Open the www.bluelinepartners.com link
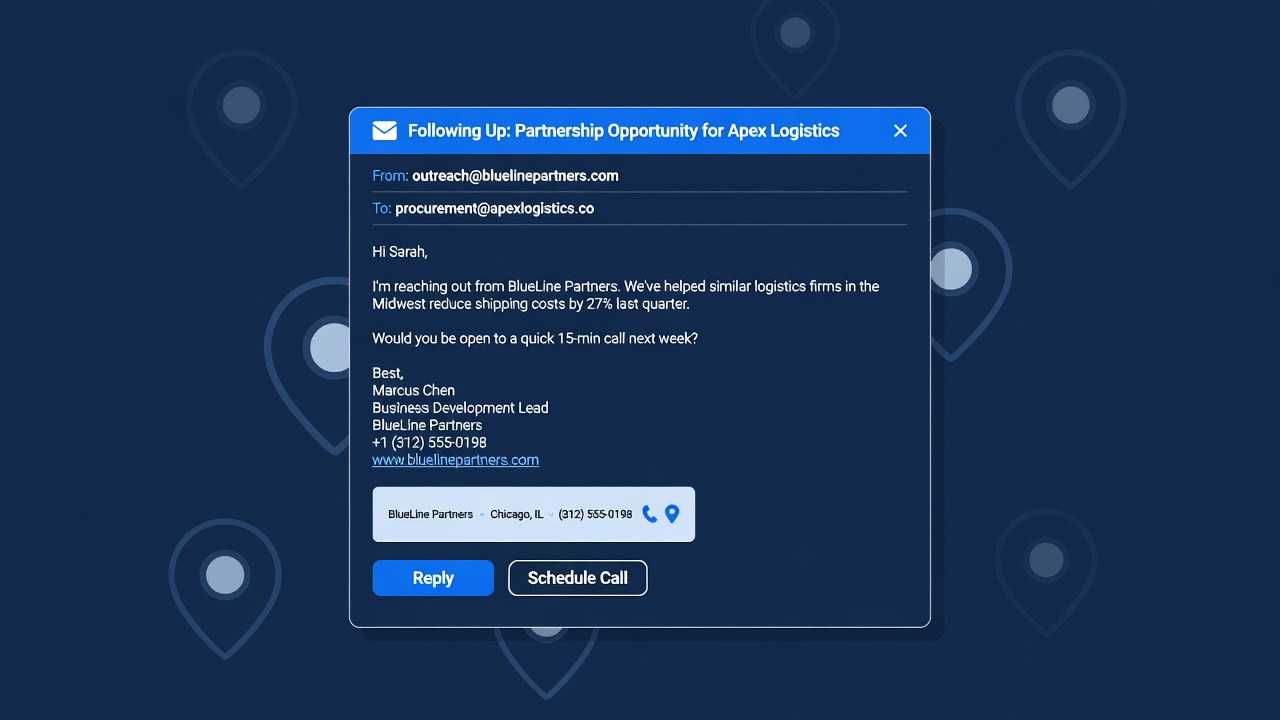The width and height of the screenshot is (1280, 720). coord(455,460)
